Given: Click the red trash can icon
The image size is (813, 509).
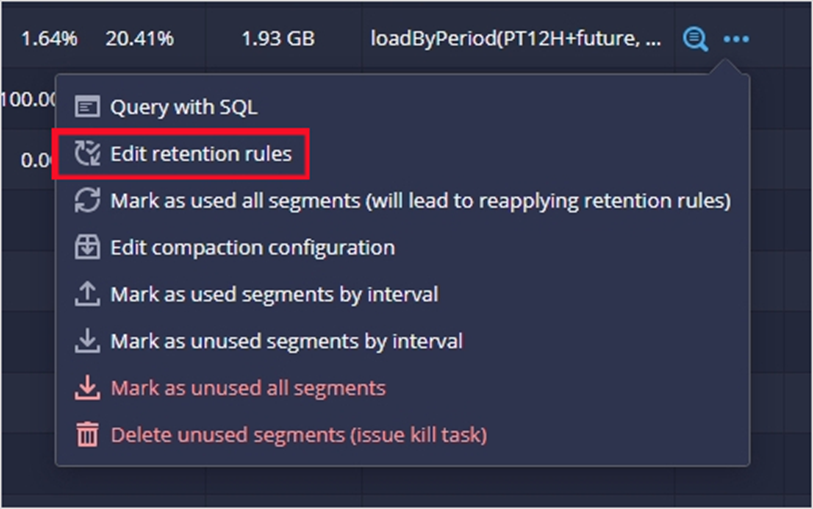Looking at the screenshot, I should click(87, 434).
